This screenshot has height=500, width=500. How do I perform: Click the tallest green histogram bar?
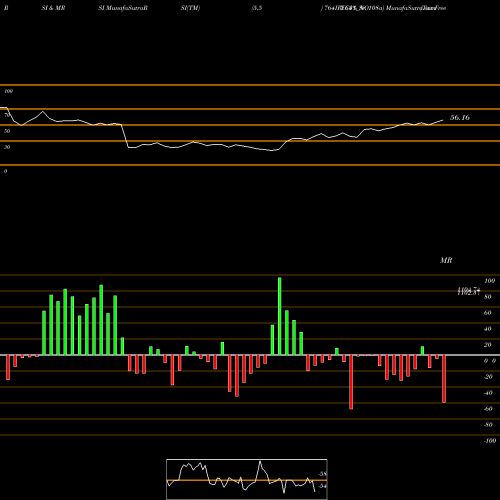[279, 316]
